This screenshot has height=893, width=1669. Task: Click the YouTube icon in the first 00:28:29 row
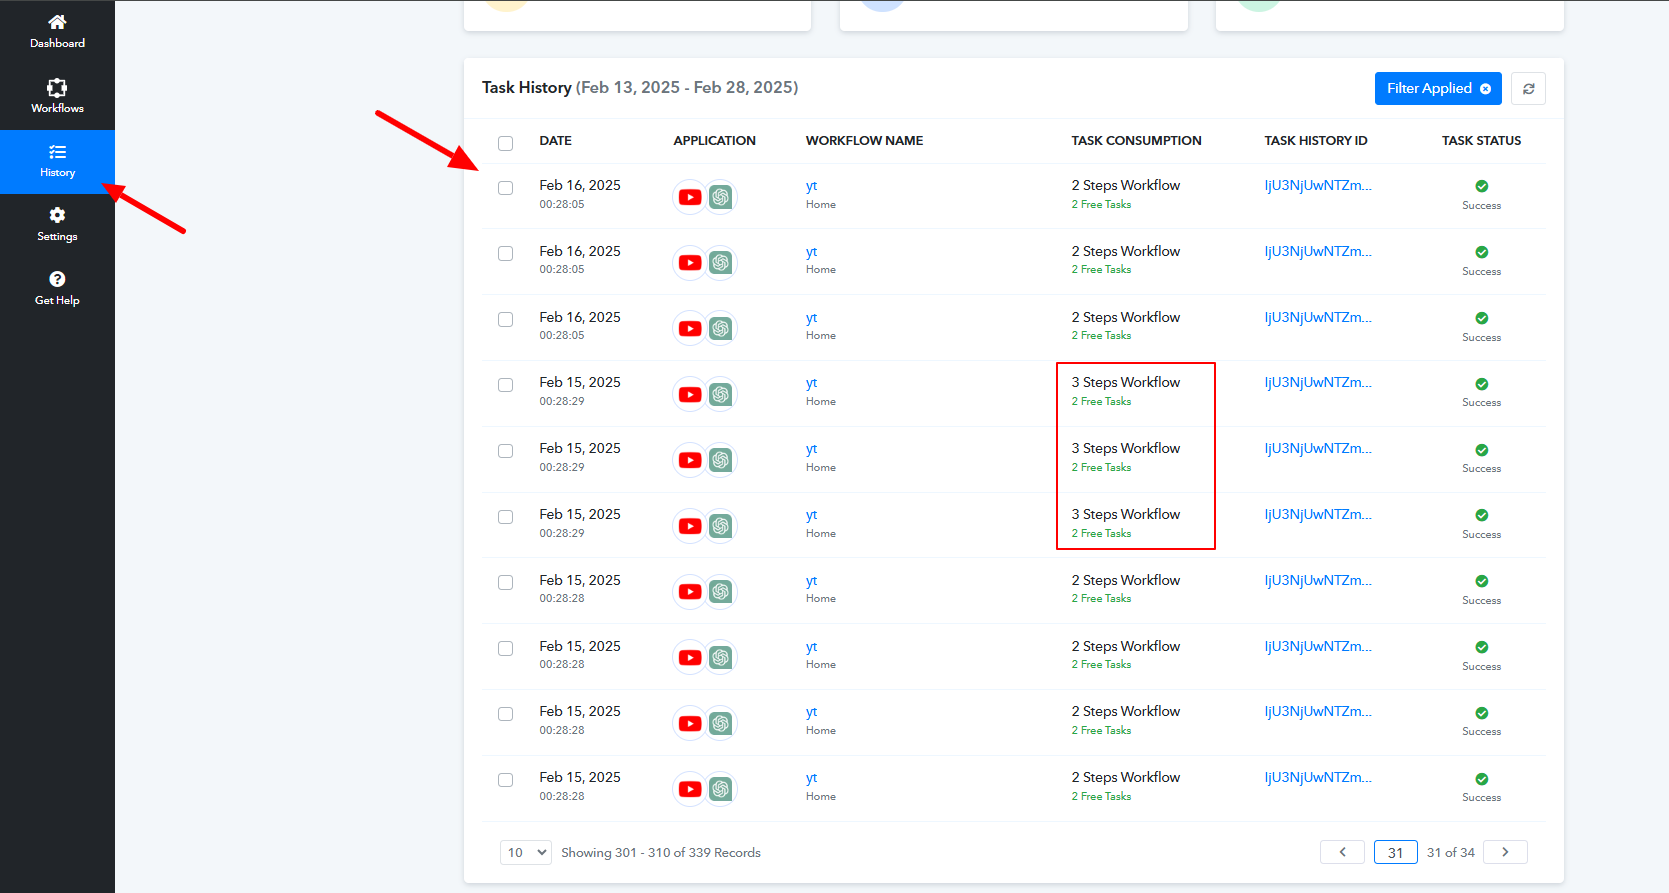(690, 394)
